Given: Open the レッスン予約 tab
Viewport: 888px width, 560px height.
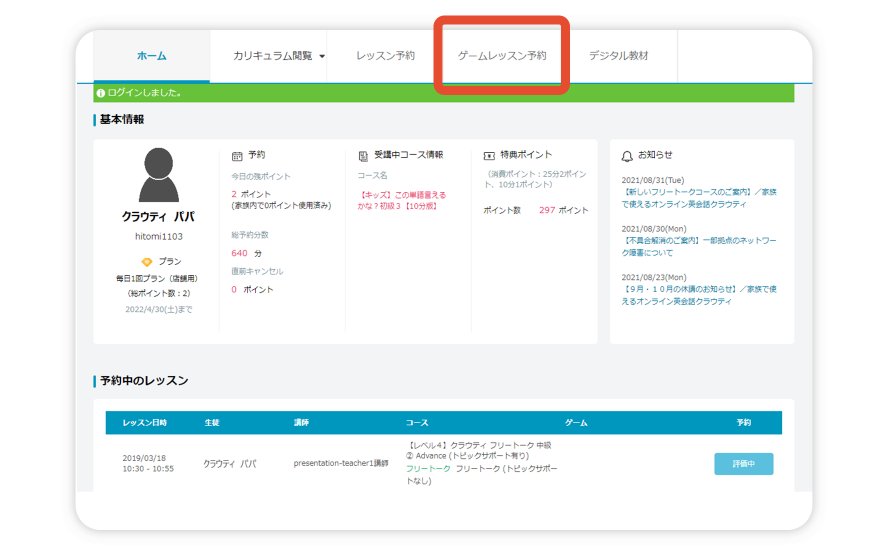Looking at the screenshot, I should [x=385, y=56].
